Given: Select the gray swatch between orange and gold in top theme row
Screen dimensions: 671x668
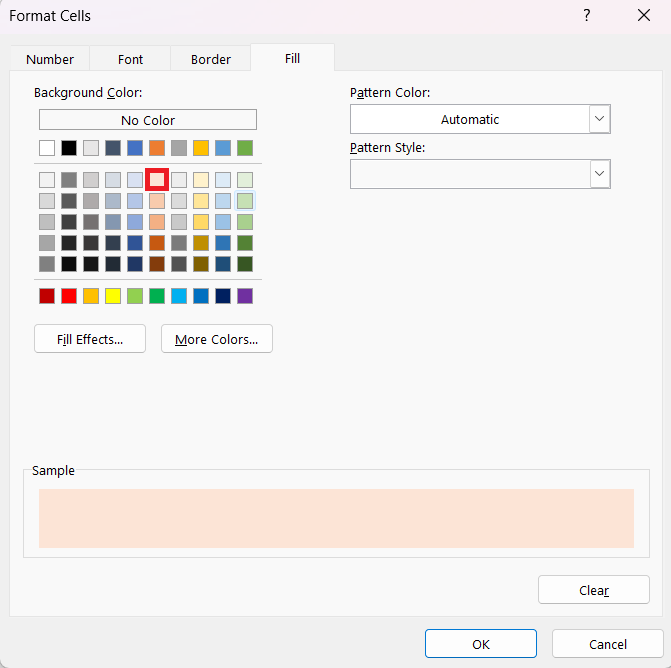Looking at the screenshot, I should point(179,148).
